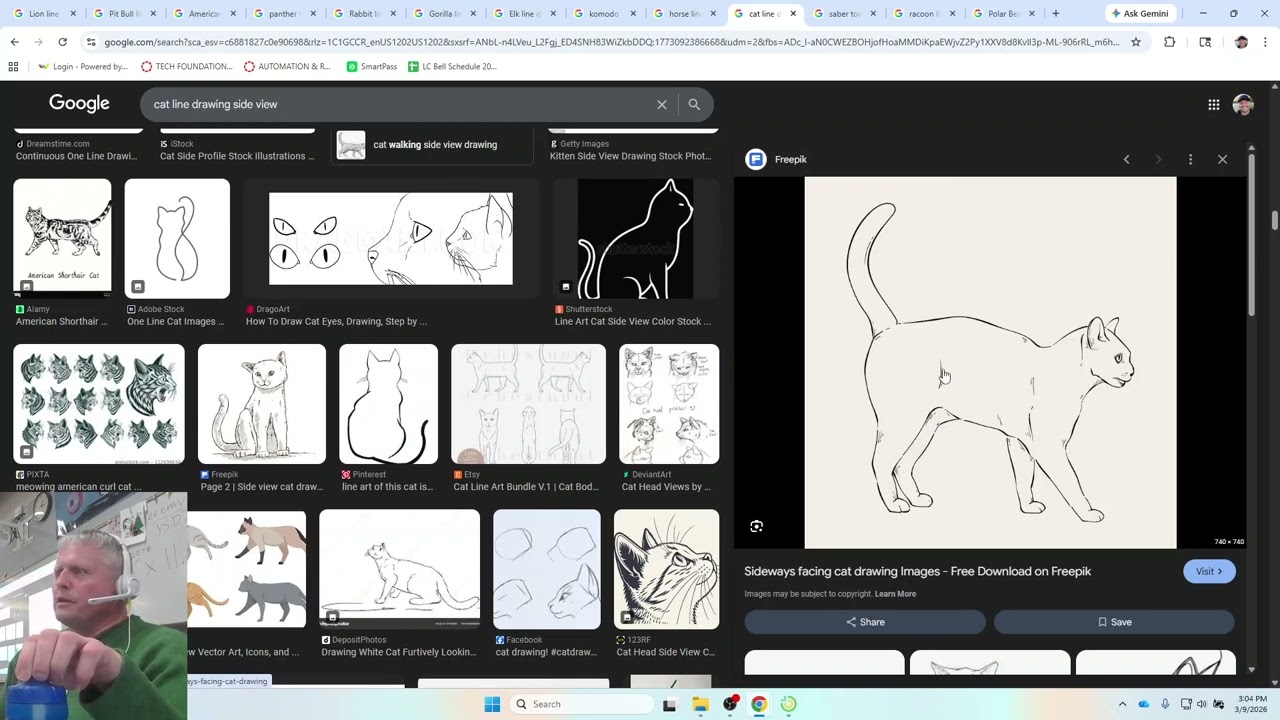Open File Explorer from taskbar
1280x720 pixels.
pyautogui.click(x=700, y=704)
